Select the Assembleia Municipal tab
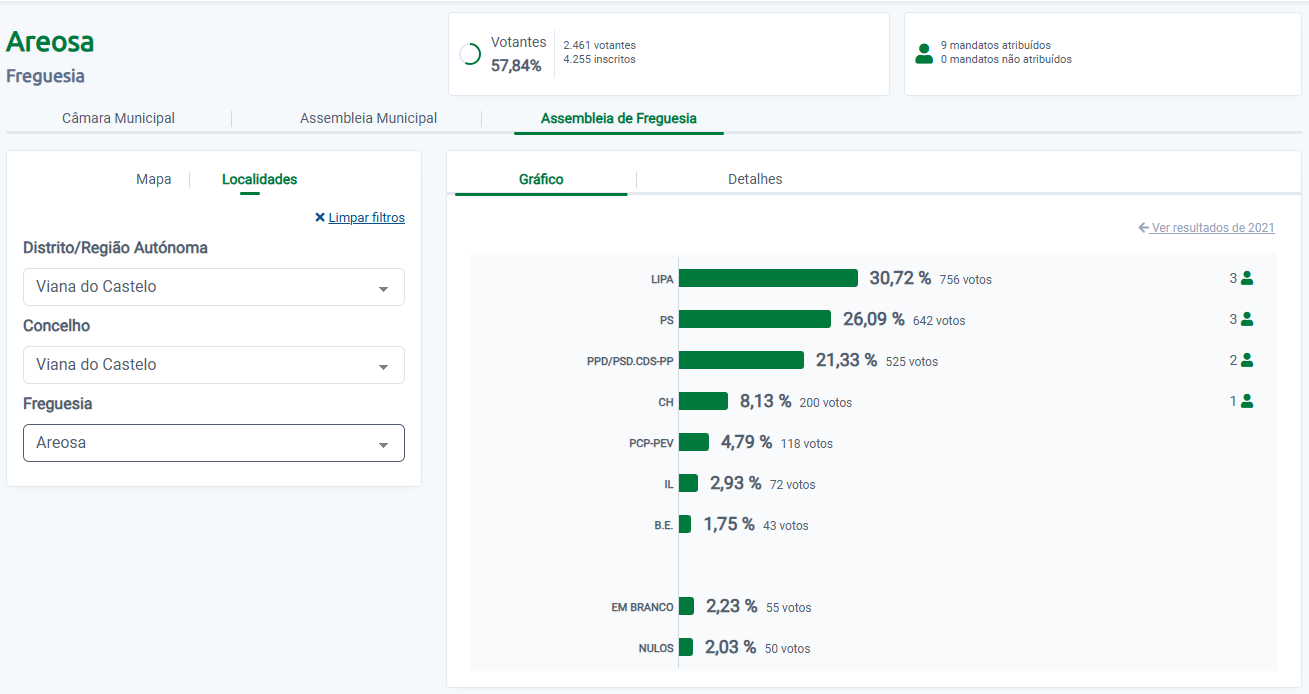This screenshot has height=694, width=1309. click(x=368, y=118)
